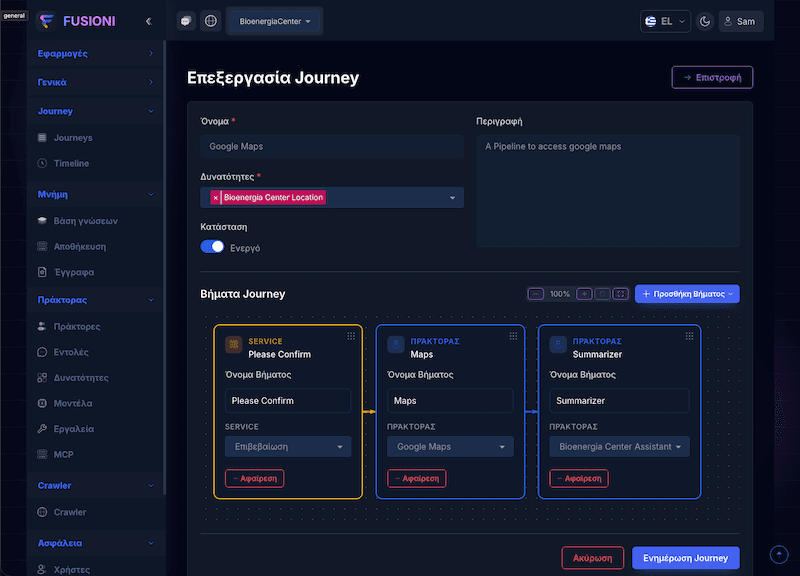The height and width of the screenshot is (576, 800).
Task: Click the Ακύρωση cancel button
Action: coord(593,558)
